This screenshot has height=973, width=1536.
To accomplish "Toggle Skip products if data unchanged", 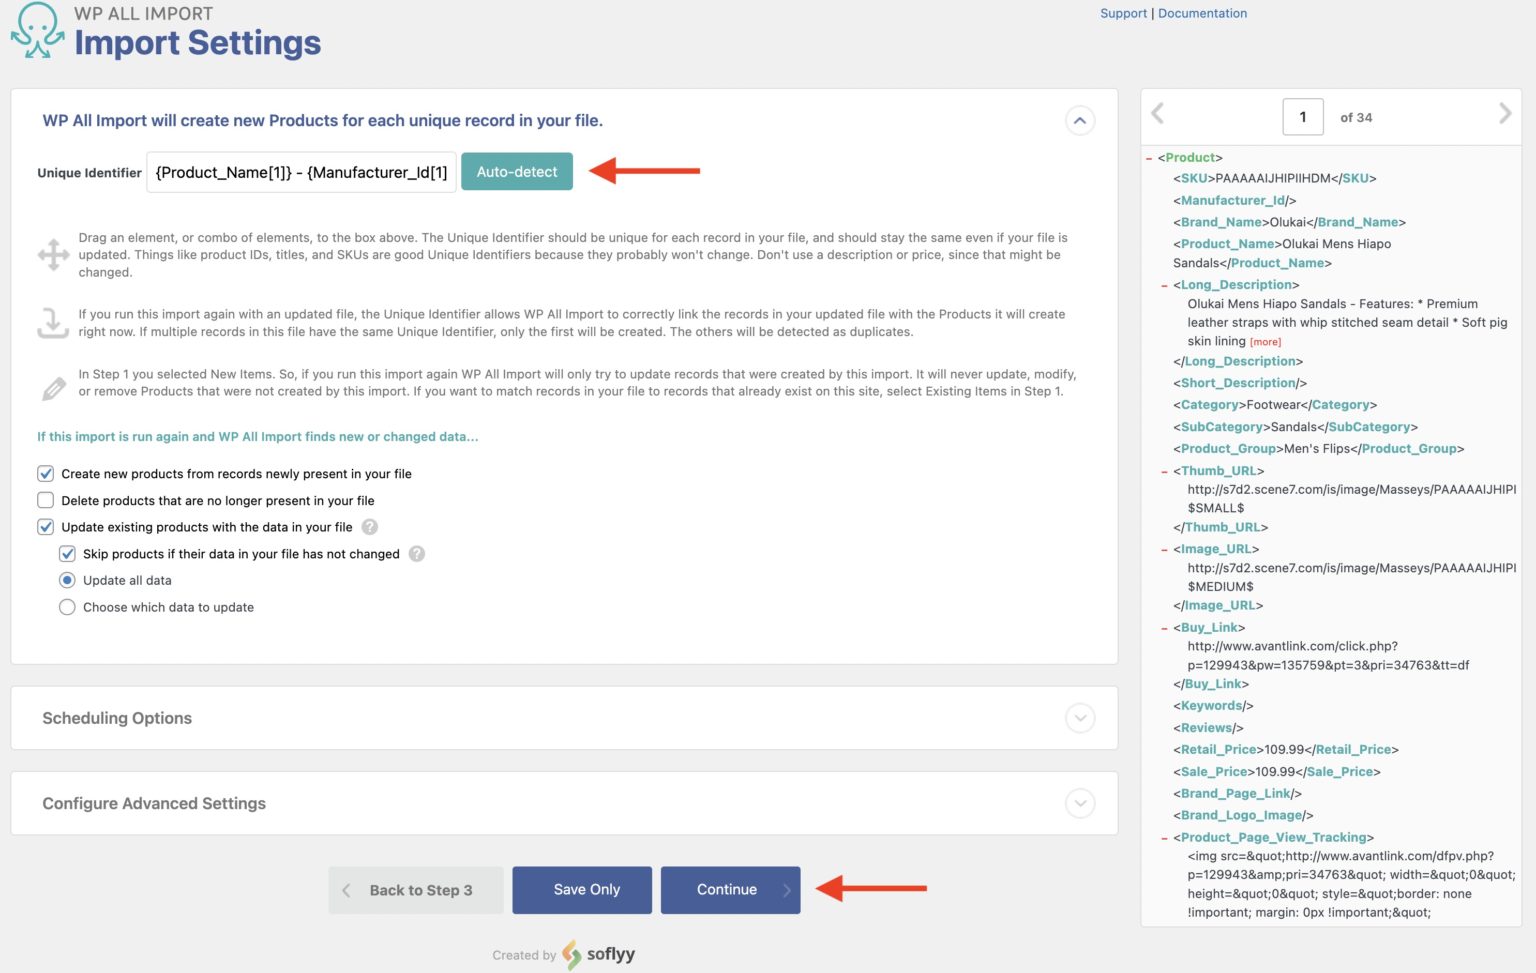I will (67, 554).
